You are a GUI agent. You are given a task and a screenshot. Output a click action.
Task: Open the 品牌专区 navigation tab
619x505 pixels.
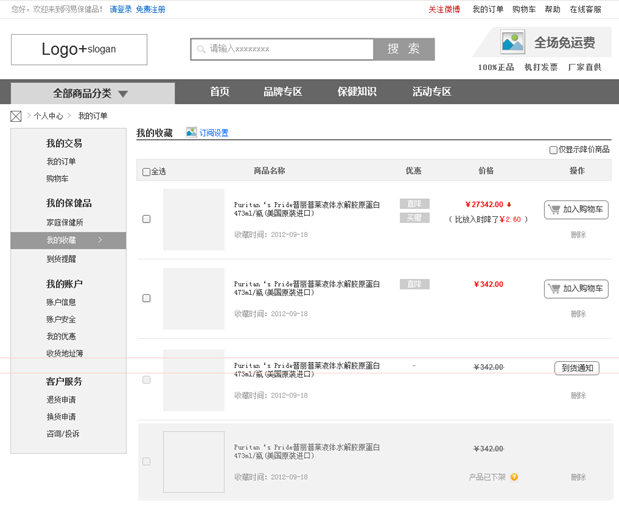tap(282, 92)
